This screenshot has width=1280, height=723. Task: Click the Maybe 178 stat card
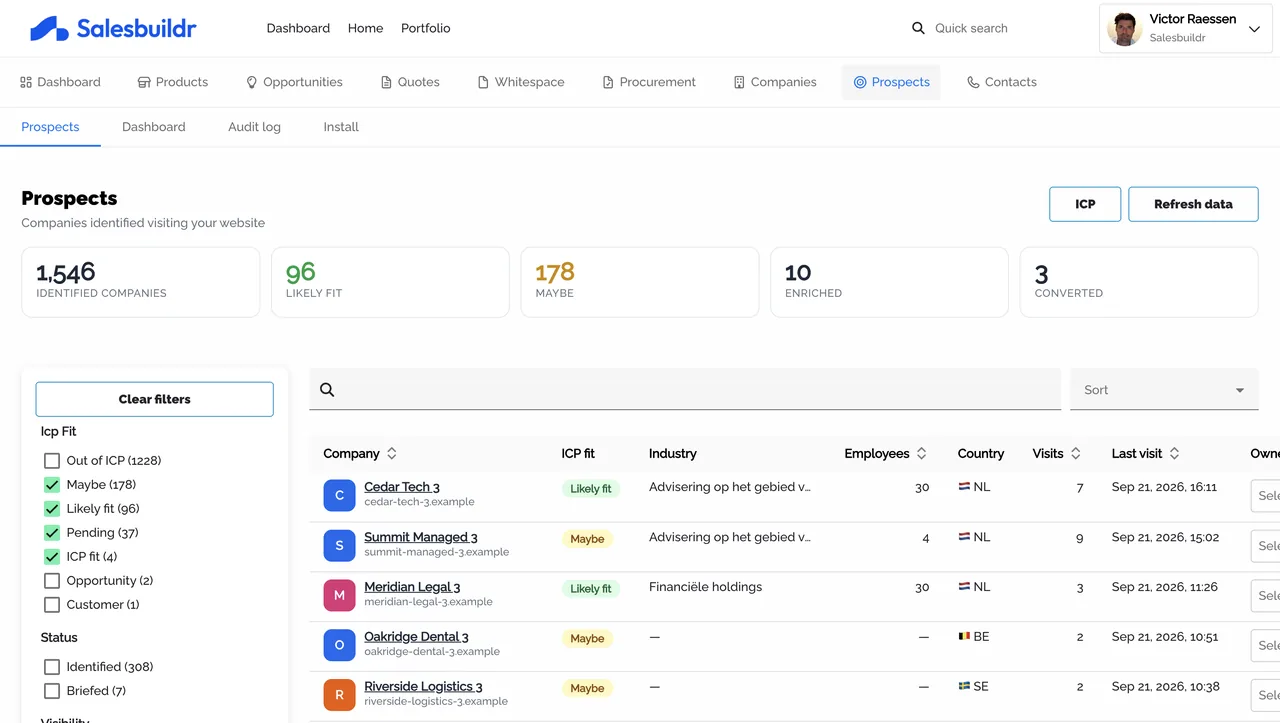pos(640,282)
